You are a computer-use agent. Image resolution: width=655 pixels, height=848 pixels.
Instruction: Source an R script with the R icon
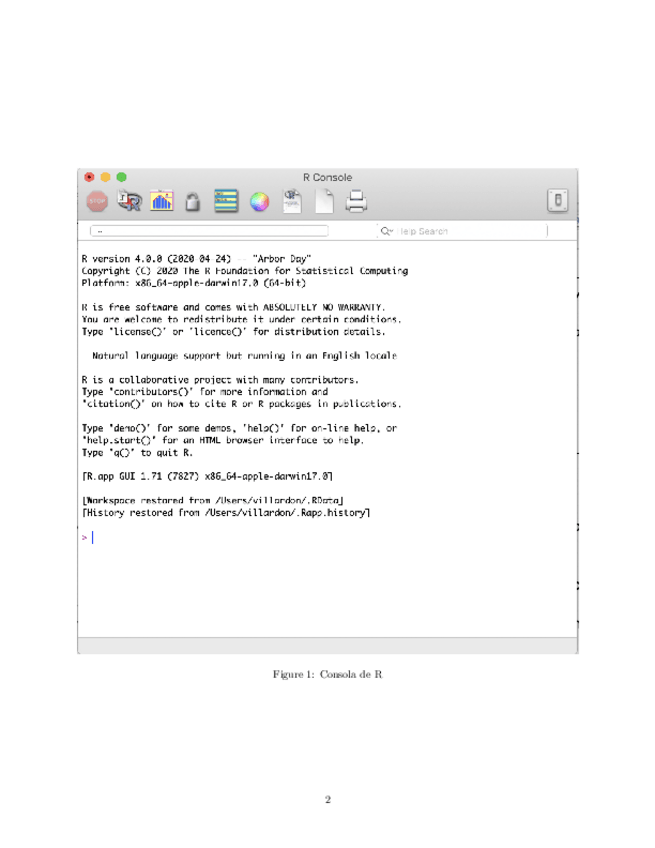(130, 201)
